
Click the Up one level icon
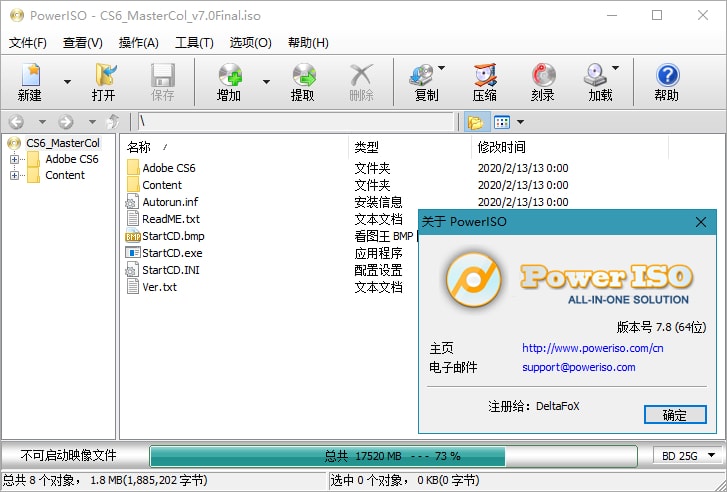click(113, 122)
